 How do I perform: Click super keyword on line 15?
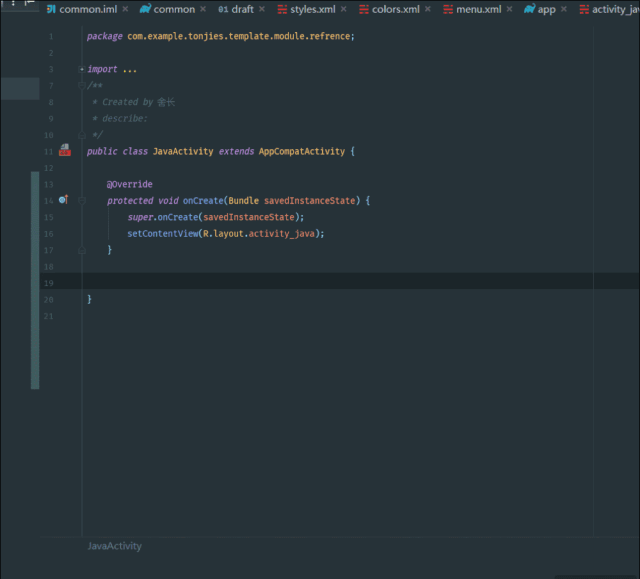tap(140, 217)
